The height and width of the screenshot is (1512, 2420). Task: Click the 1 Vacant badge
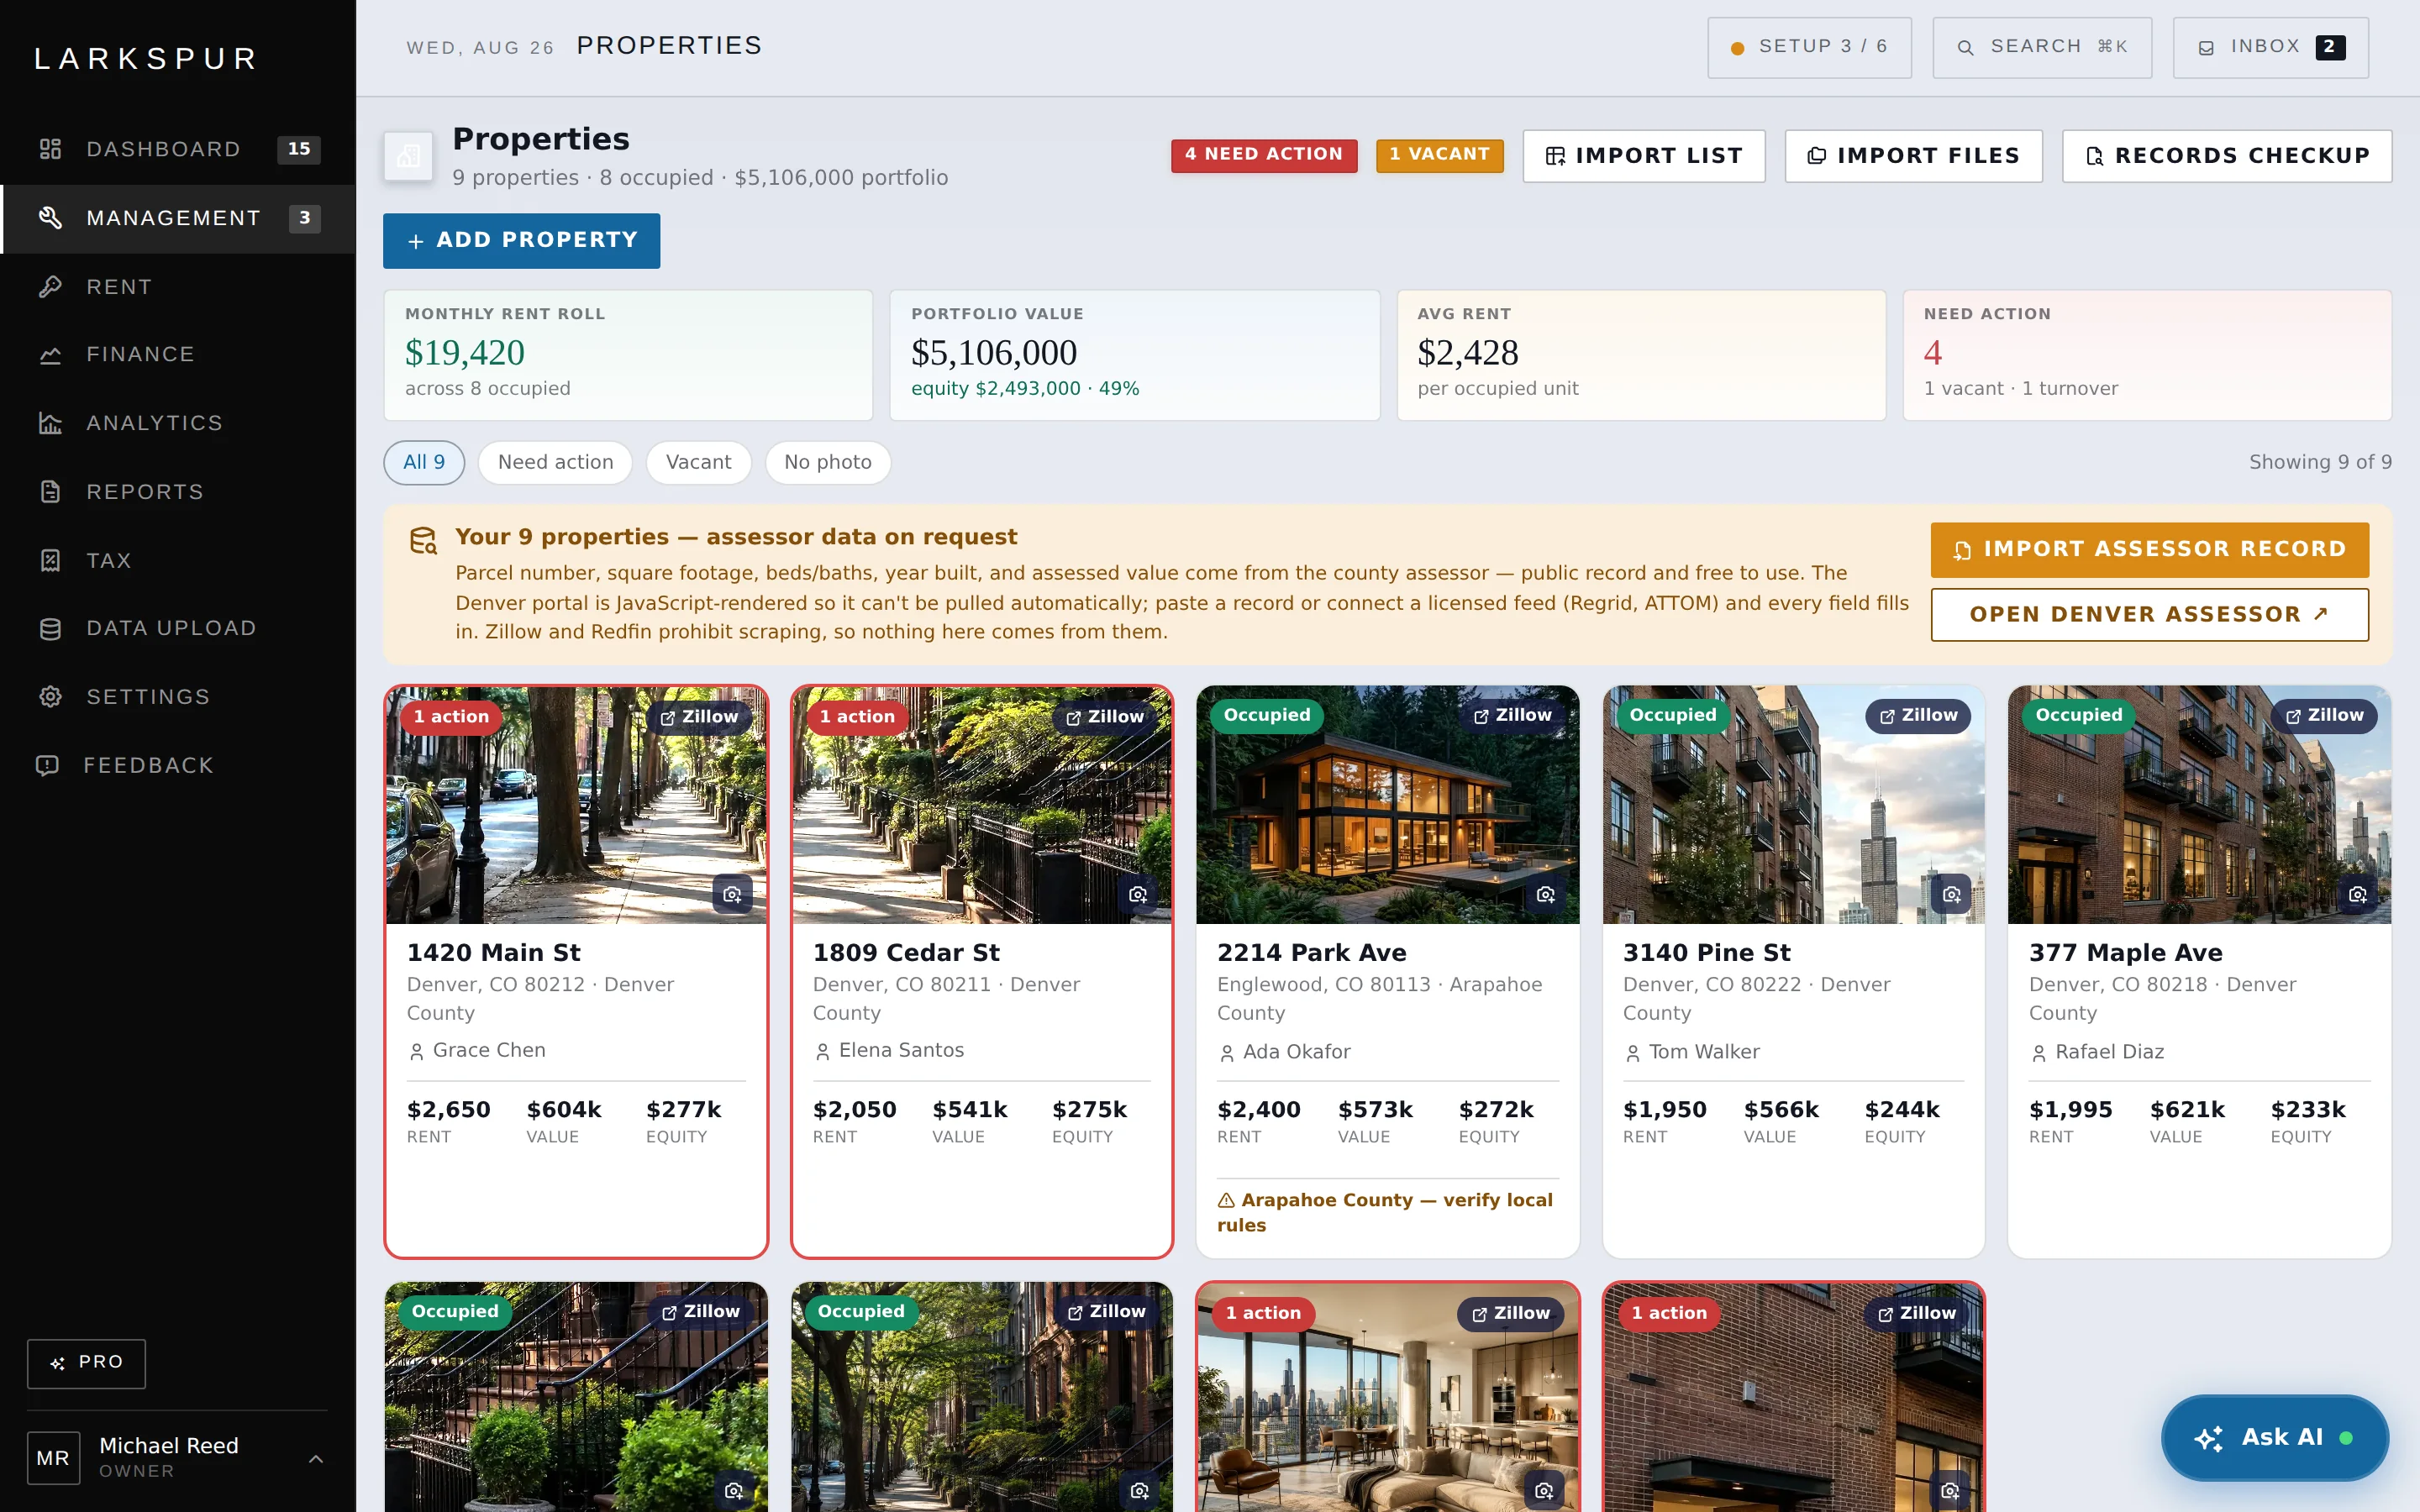click(1439, 155)
